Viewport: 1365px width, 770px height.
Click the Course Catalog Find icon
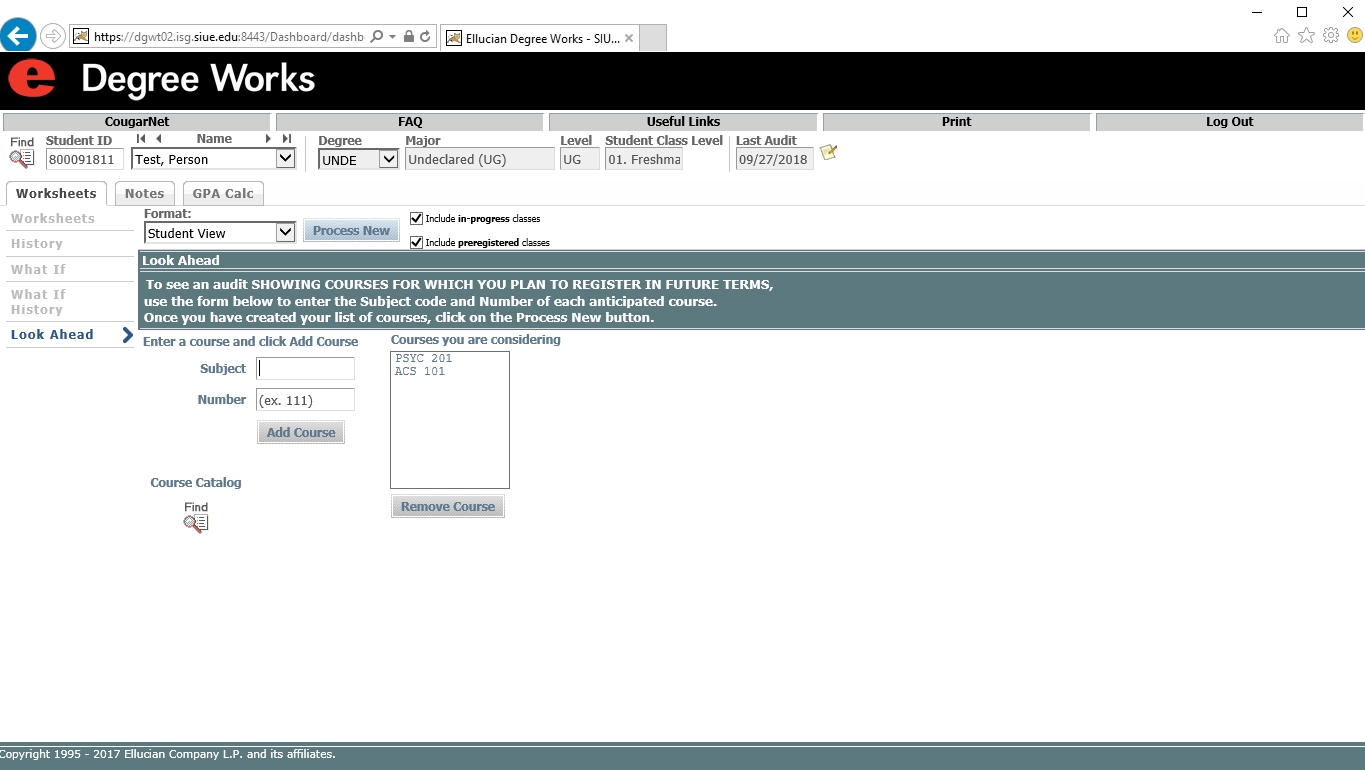[x=196, y=522]
